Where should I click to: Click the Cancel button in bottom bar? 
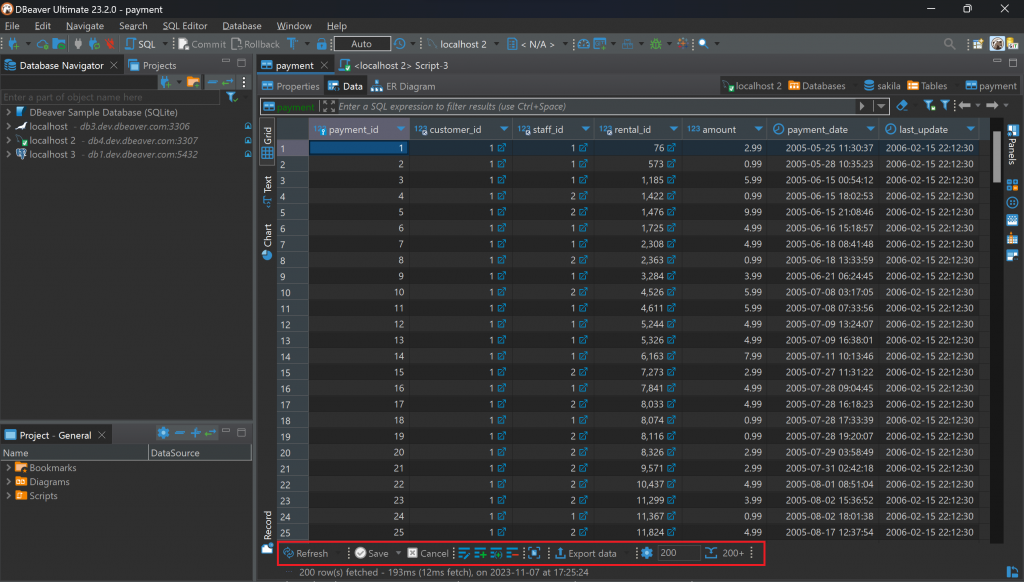[428, 553]
